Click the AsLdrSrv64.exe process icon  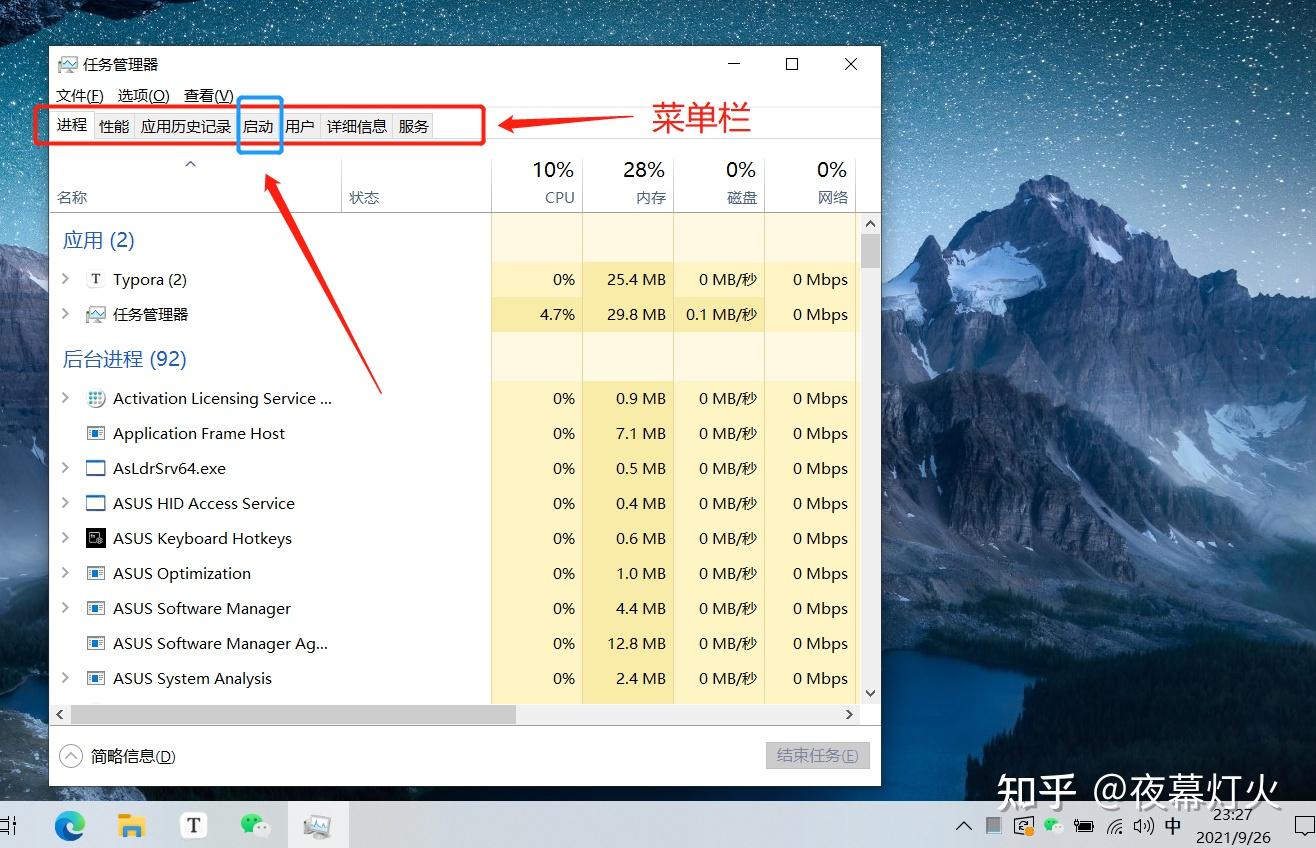coord(96,469)
